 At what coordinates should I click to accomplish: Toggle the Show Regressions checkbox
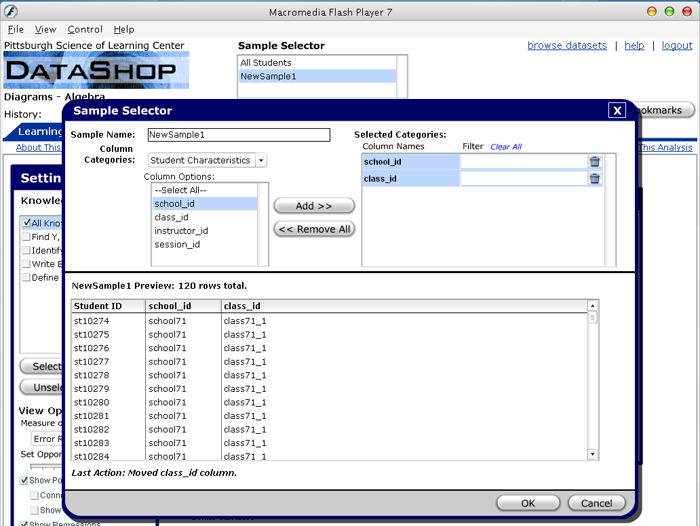coord(23,523)
